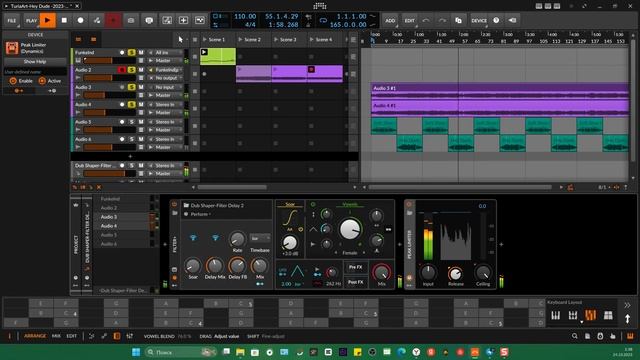Screen dimensions: 640x360
Task: Click the Post FX button
Action: (x=356, y=282)
